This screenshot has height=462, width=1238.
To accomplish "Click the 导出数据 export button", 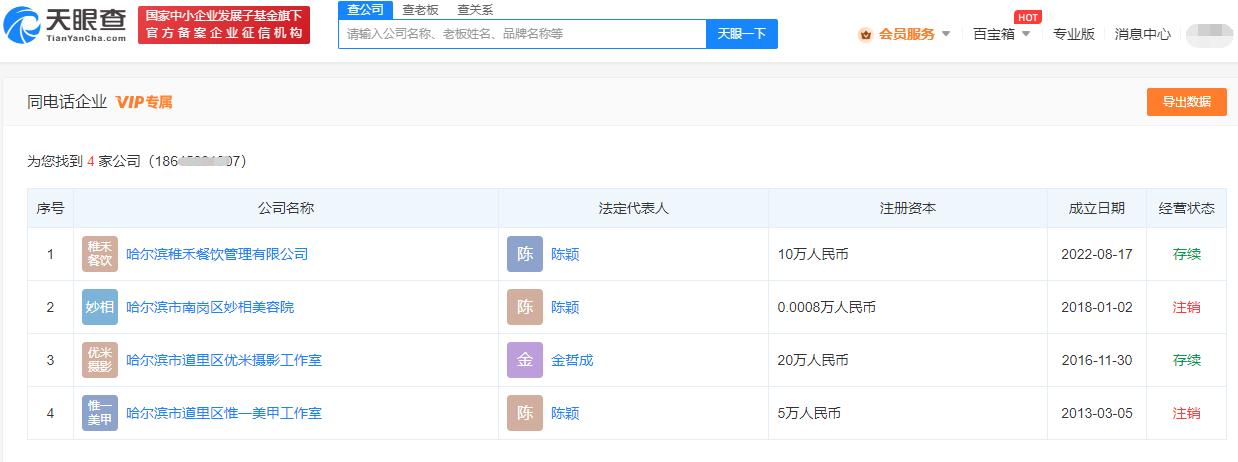I will click(x=1186, y=102).
